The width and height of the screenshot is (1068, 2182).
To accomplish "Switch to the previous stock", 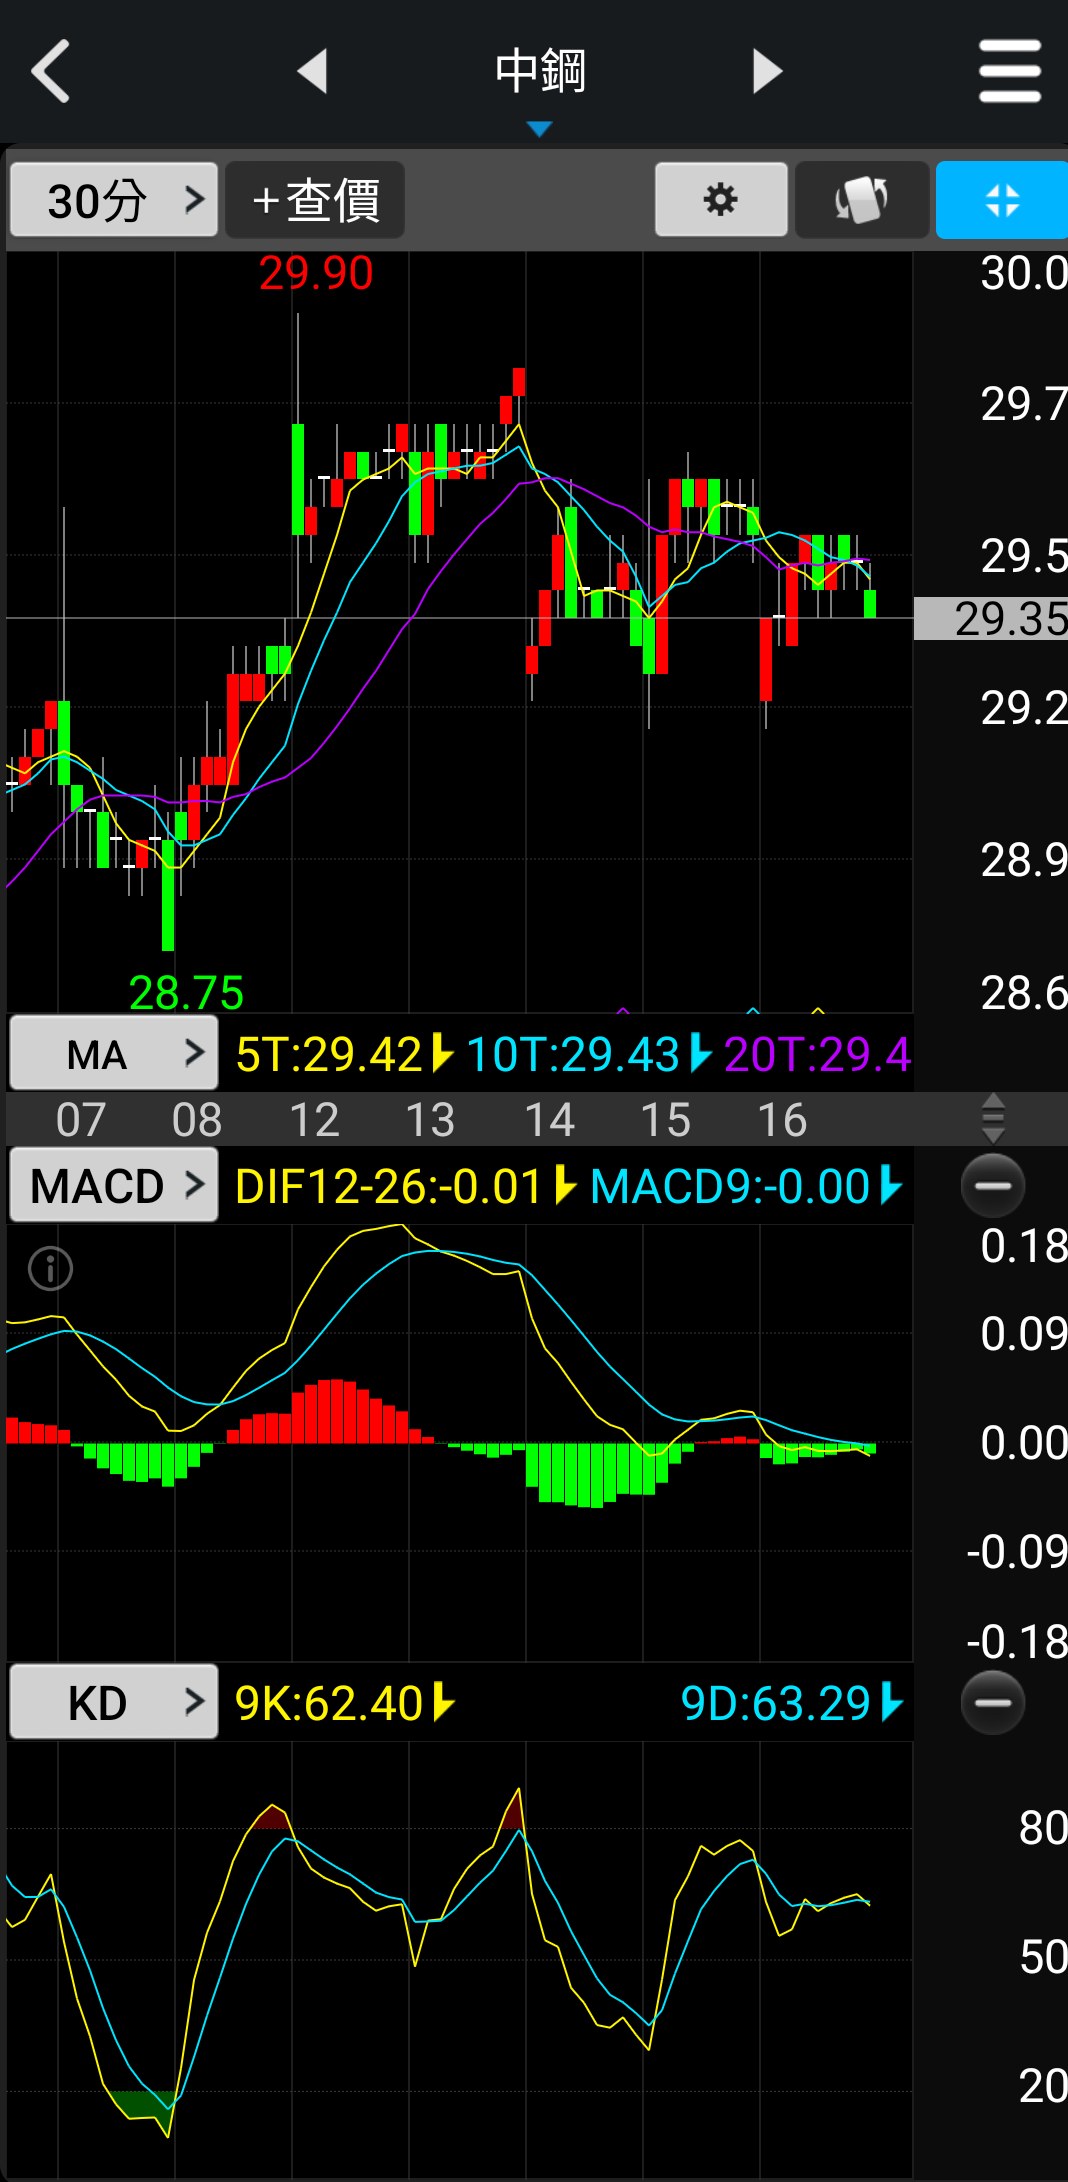I will [313, 71].
